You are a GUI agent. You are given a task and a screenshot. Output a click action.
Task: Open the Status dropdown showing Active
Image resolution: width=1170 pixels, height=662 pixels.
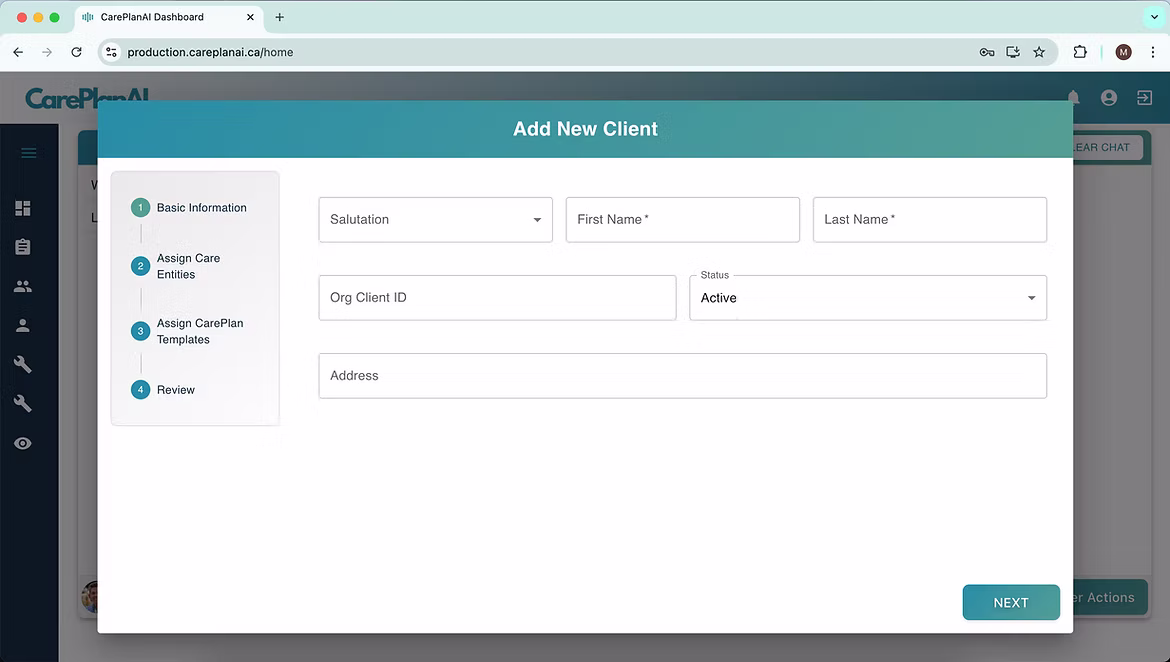pos(867,297)
